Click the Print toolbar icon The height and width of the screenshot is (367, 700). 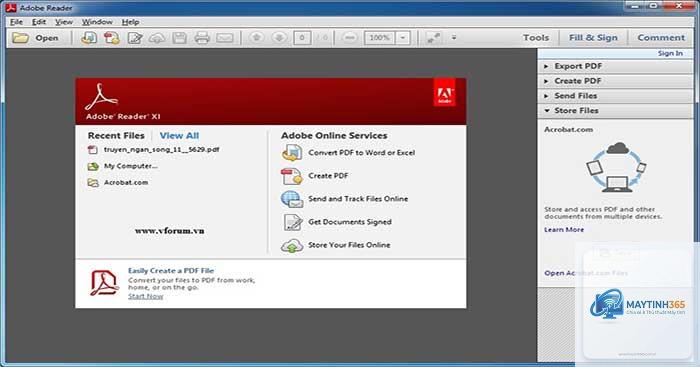[202, 38]
